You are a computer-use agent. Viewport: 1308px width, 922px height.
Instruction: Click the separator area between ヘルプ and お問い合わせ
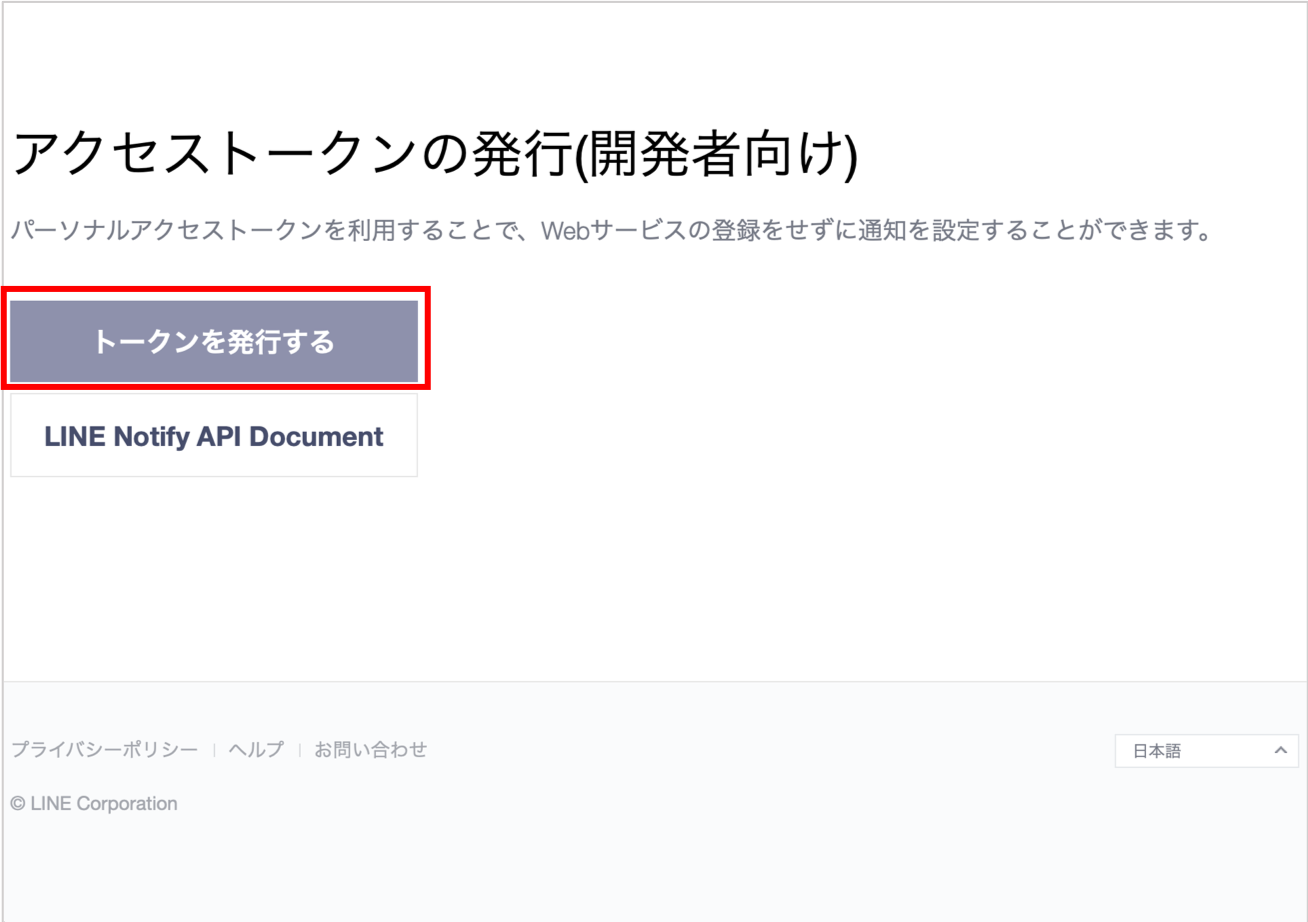[298, 749]
